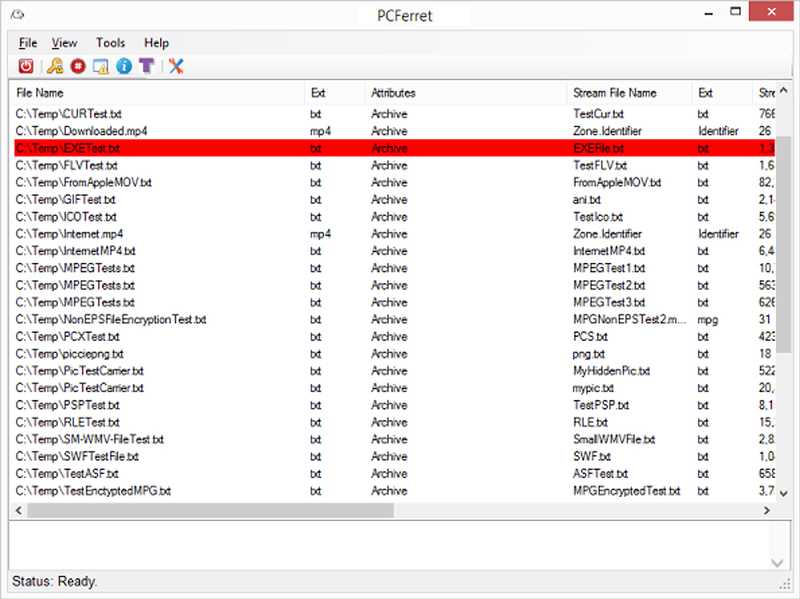Click stream name MPGNonEPSTest2.m...

click(x=629, y=320)
